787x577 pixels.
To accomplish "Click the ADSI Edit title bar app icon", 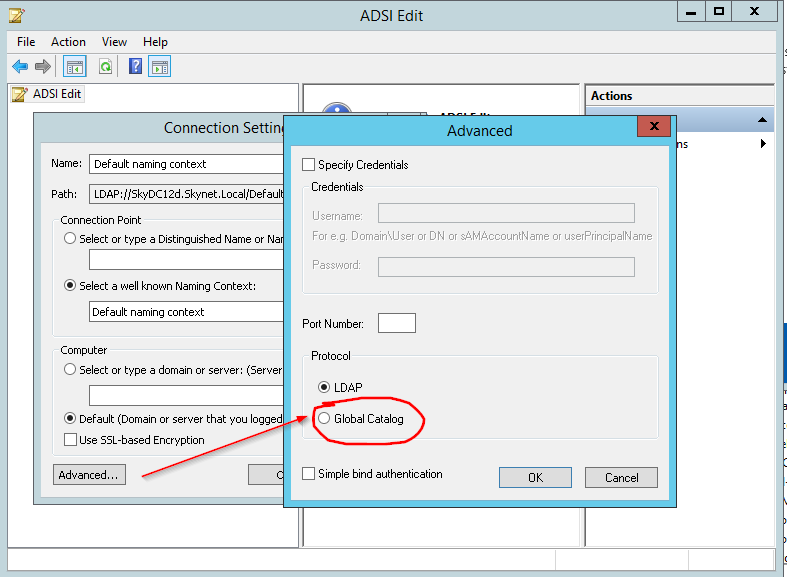I will click(17, 15).
